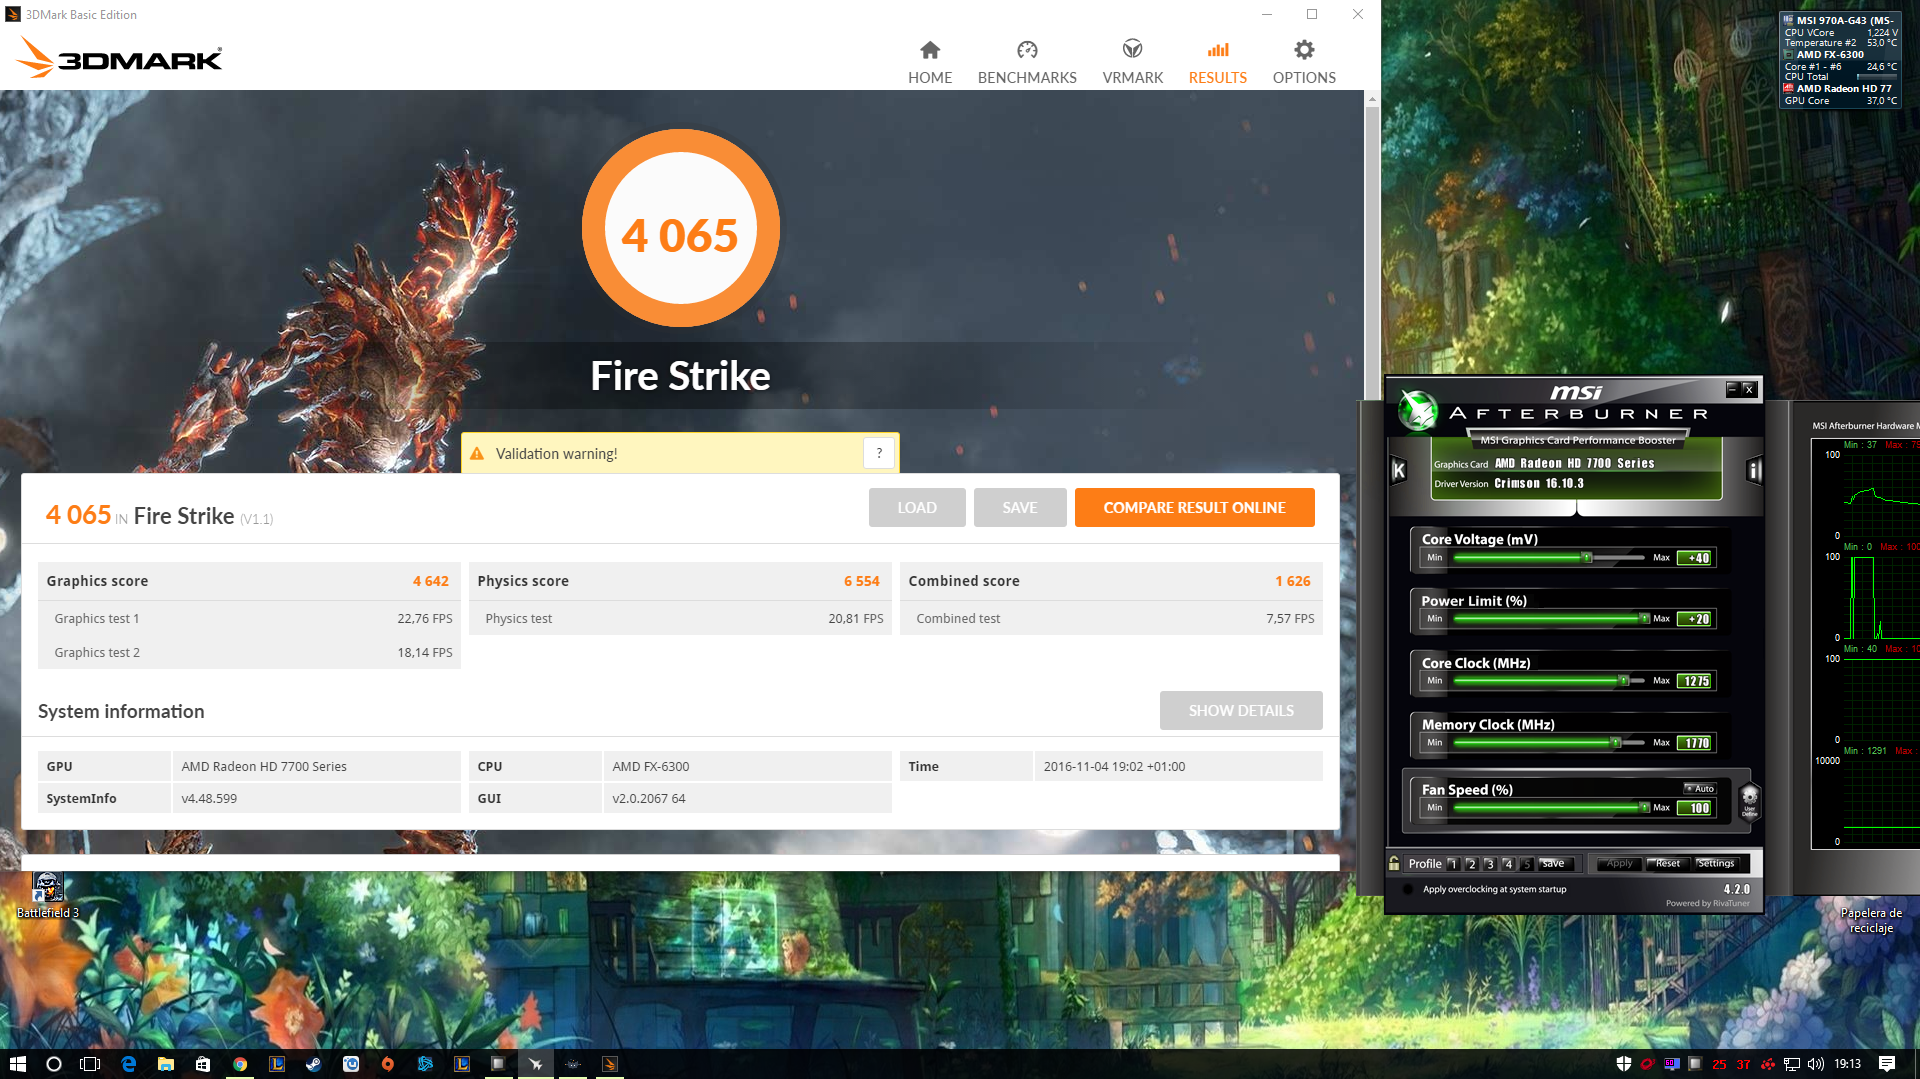Click the Core Voltage +40 value field
This screenshot has height=1079, width=1920.
click(1696, 558)
